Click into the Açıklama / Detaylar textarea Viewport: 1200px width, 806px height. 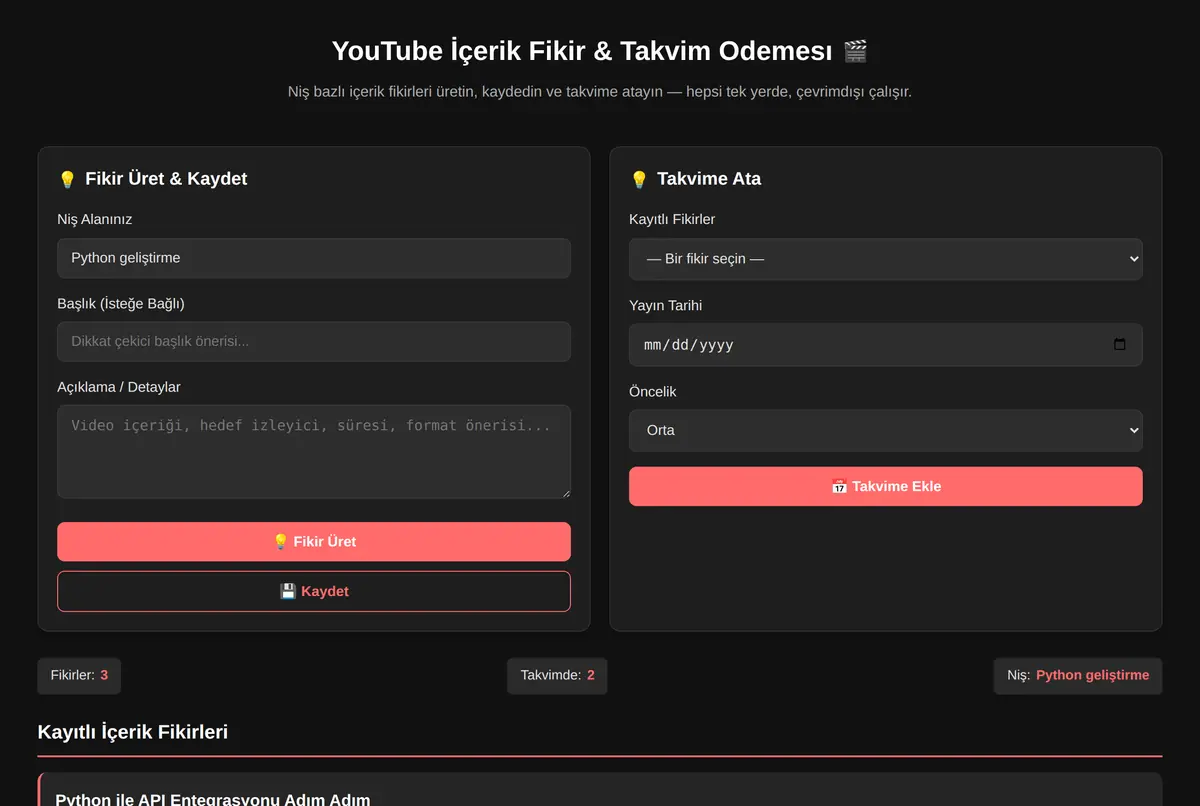pos(314,451)
